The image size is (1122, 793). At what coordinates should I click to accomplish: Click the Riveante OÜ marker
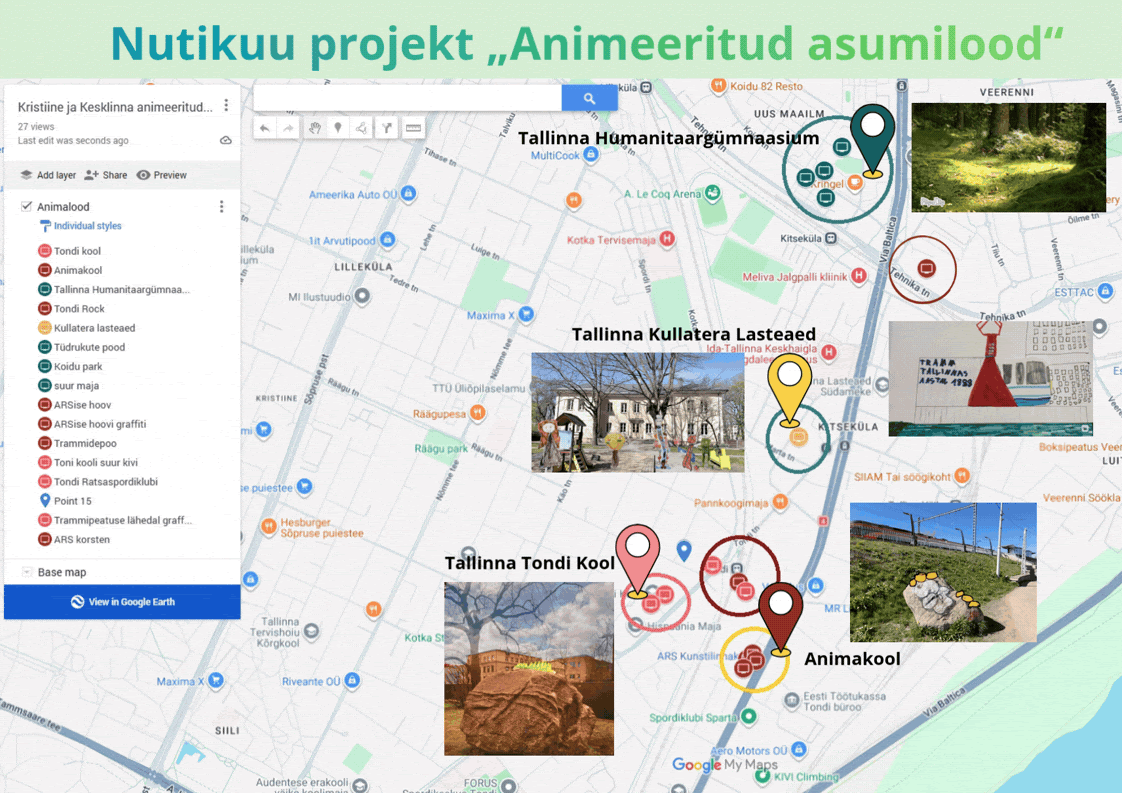point(351,680)
